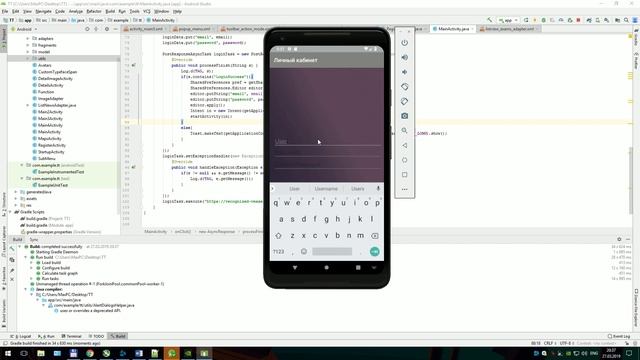Screen dimensions: 640x360
Task: Tap the green enter key on the phone keyboard
Action: (374, 251)
